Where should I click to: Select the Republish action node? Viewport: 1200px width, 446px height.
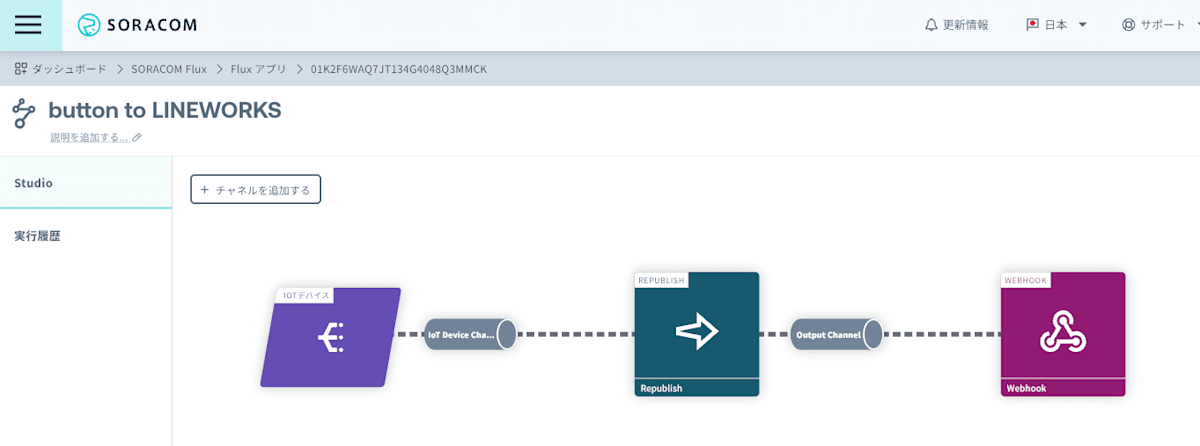pos(697,334)
